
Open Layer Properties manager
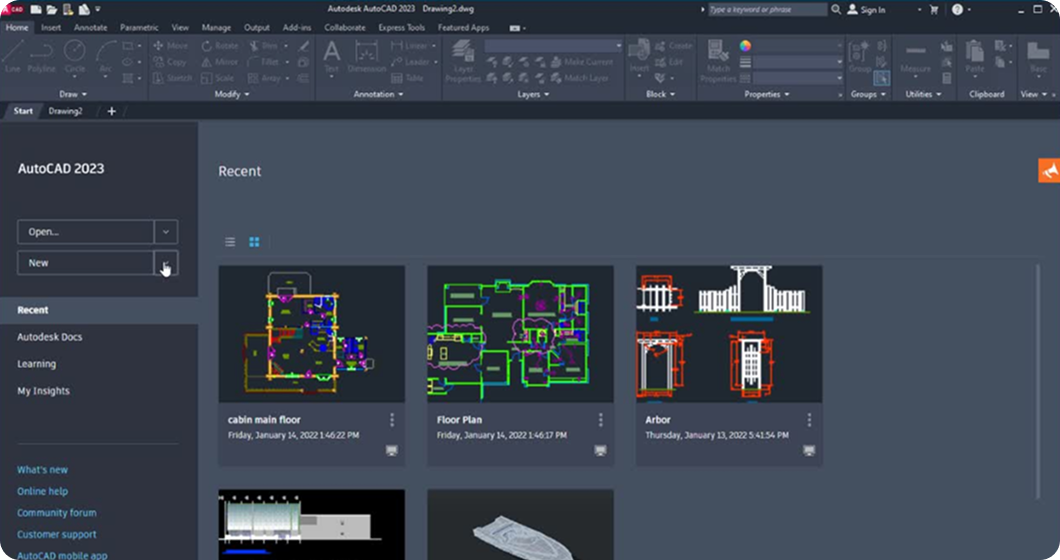point(463,61)
